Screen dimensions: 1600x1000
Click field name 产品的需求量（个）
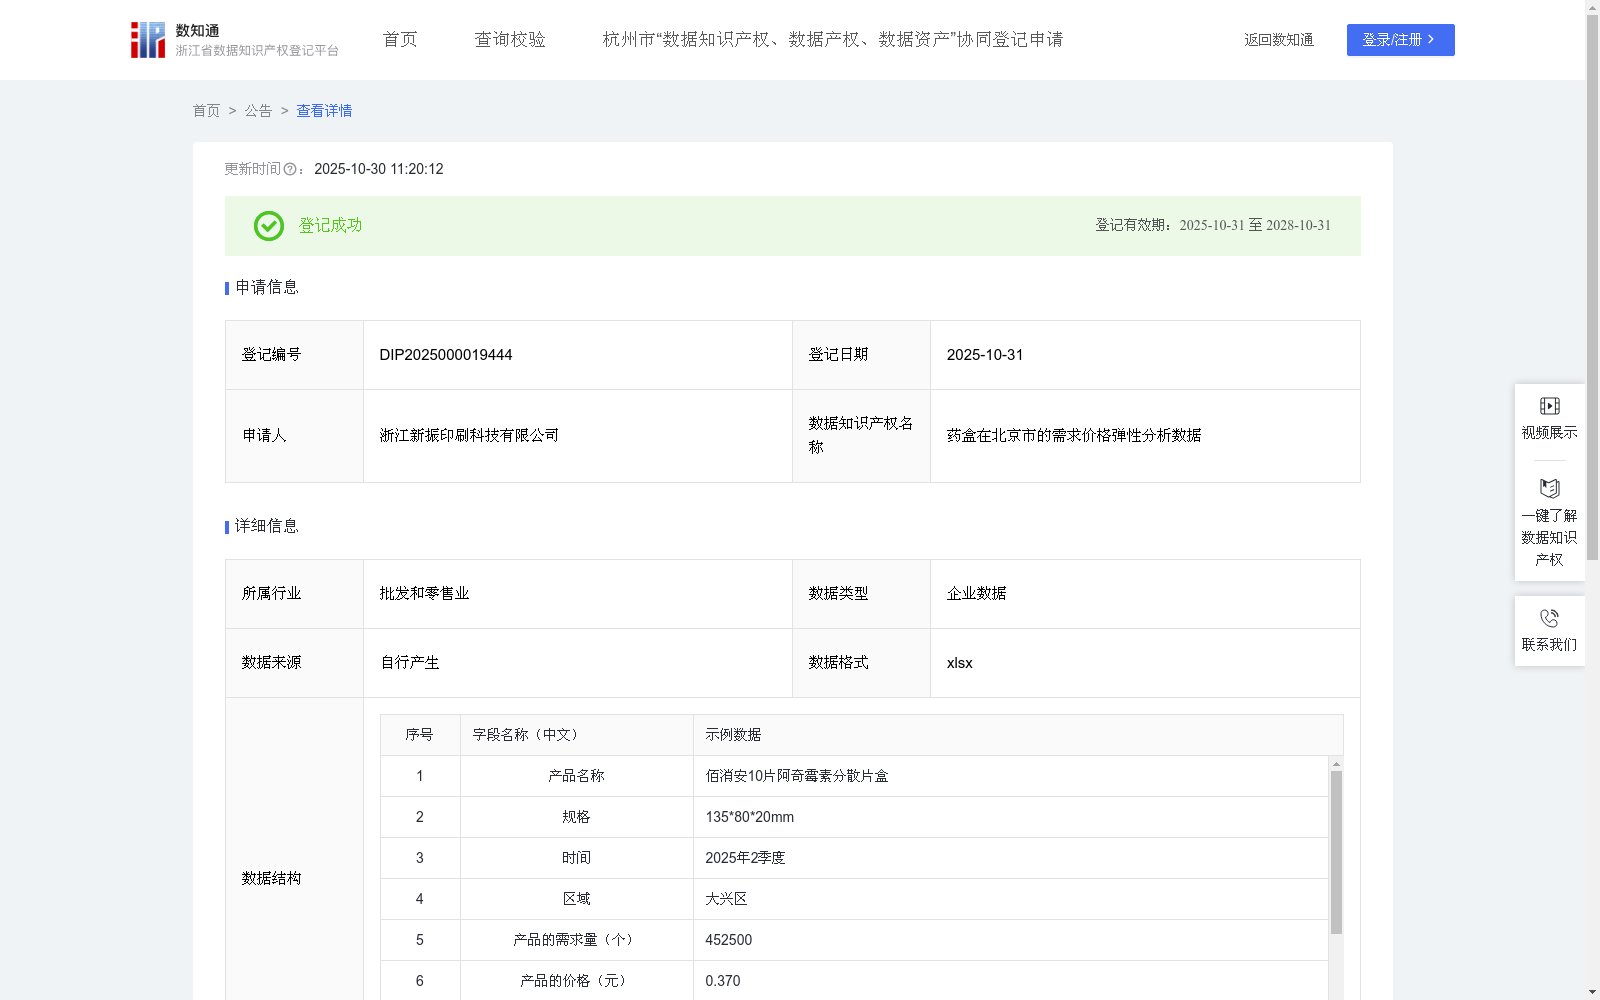(x=576, y=940)
